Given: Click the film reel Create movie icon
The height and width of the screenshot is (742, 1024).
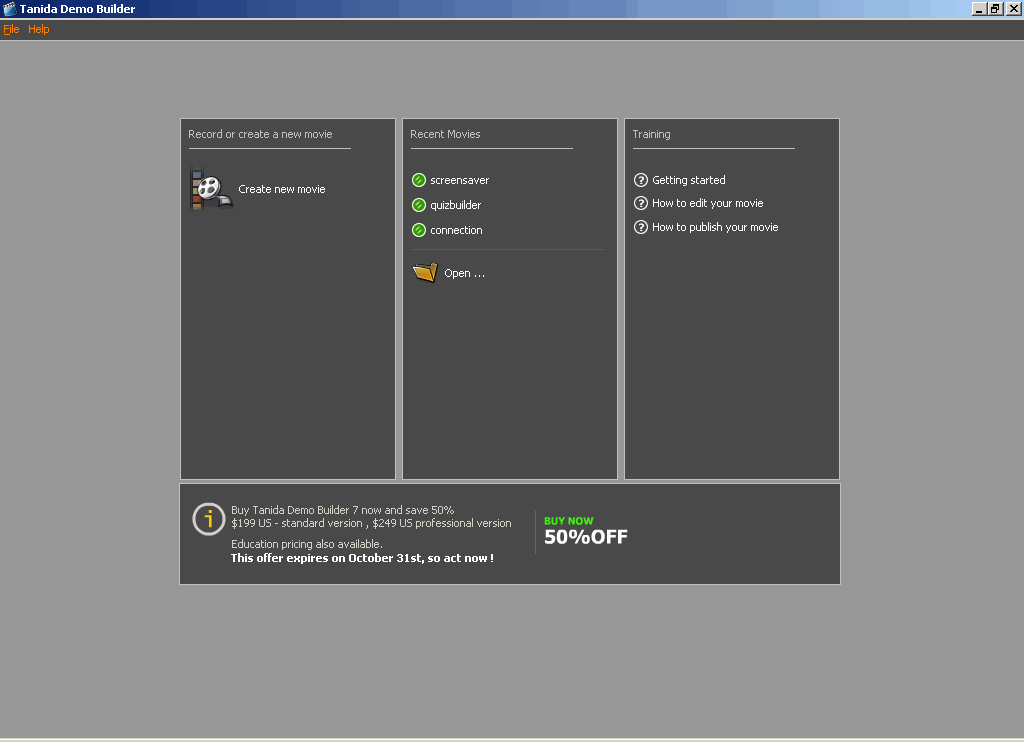Looking at the screenshot, I should (x=211, y=189).
